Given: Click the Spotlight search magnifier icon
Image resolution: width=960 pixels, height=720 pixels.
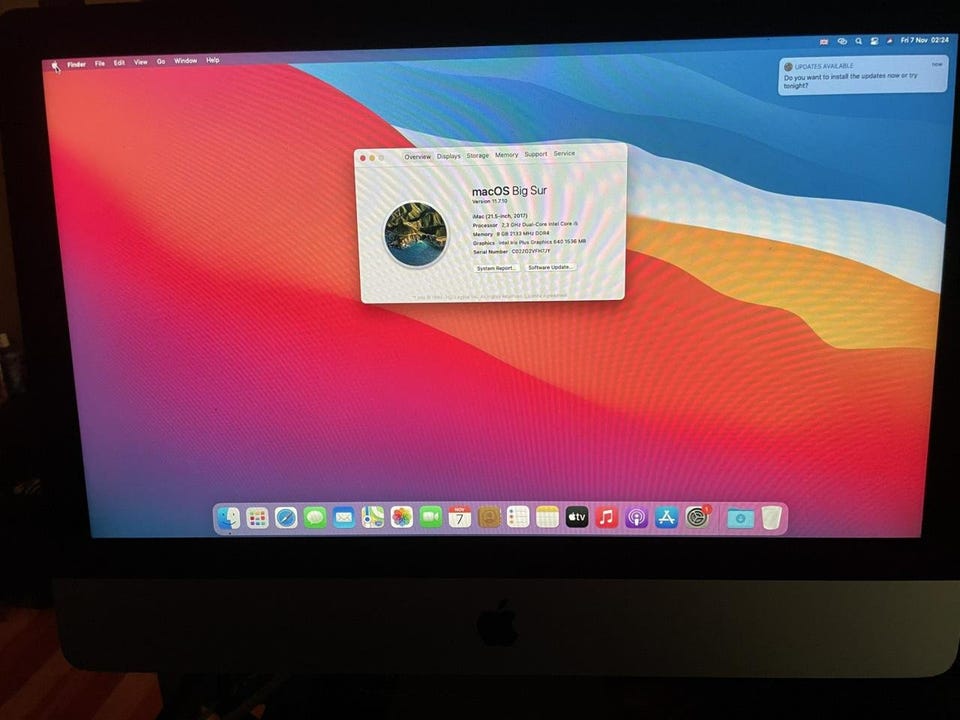Looking at the screenshot, I should (x=858, y=41).
